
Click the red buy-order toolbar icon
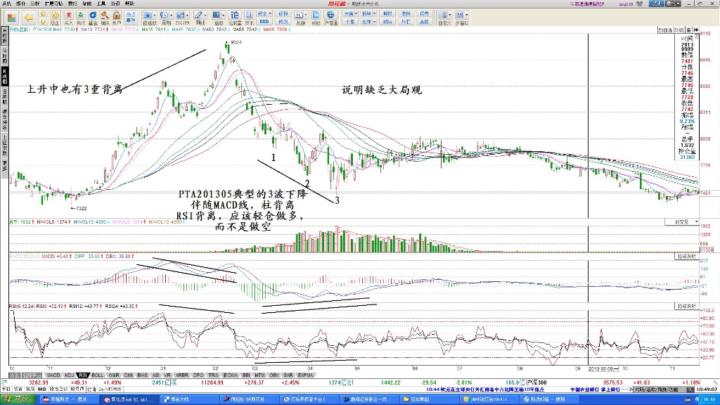69,16
